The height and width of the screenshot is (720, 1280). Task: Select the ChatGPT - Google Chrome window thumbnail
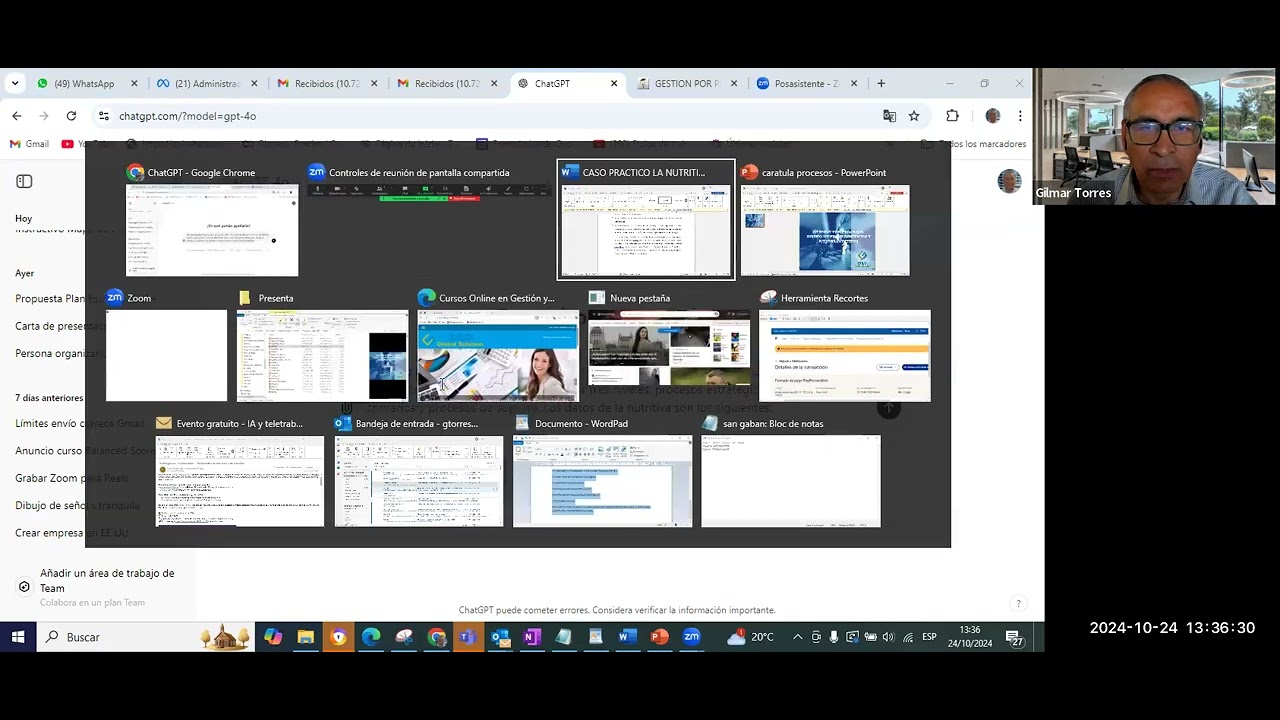coord(212,230)
